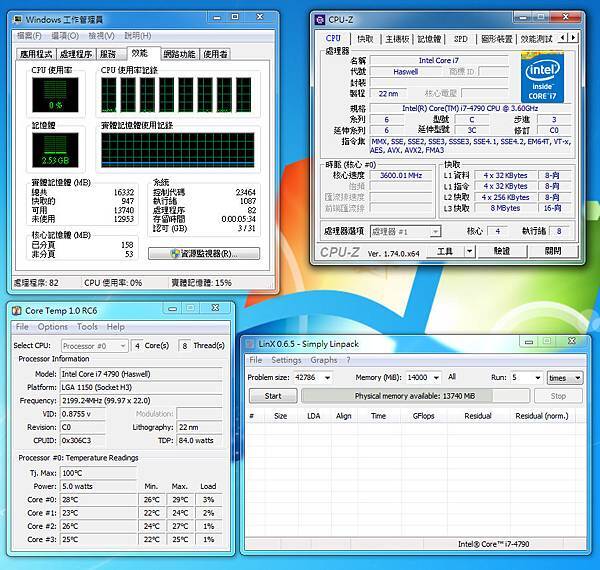Select the CPU tab in CPU-Z
This screenshot has width=600, height=570.
333,38
